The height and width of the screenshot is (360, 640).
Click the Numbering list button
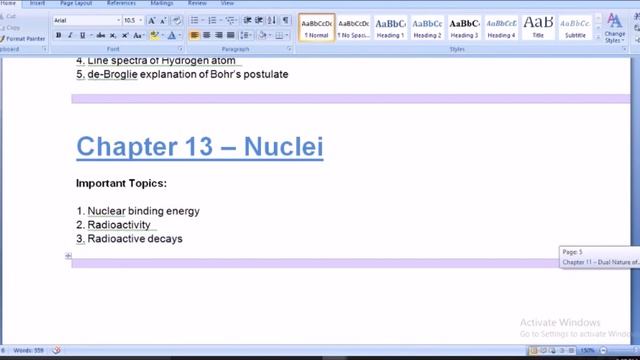pyautogui.click(x=212, y=20)
